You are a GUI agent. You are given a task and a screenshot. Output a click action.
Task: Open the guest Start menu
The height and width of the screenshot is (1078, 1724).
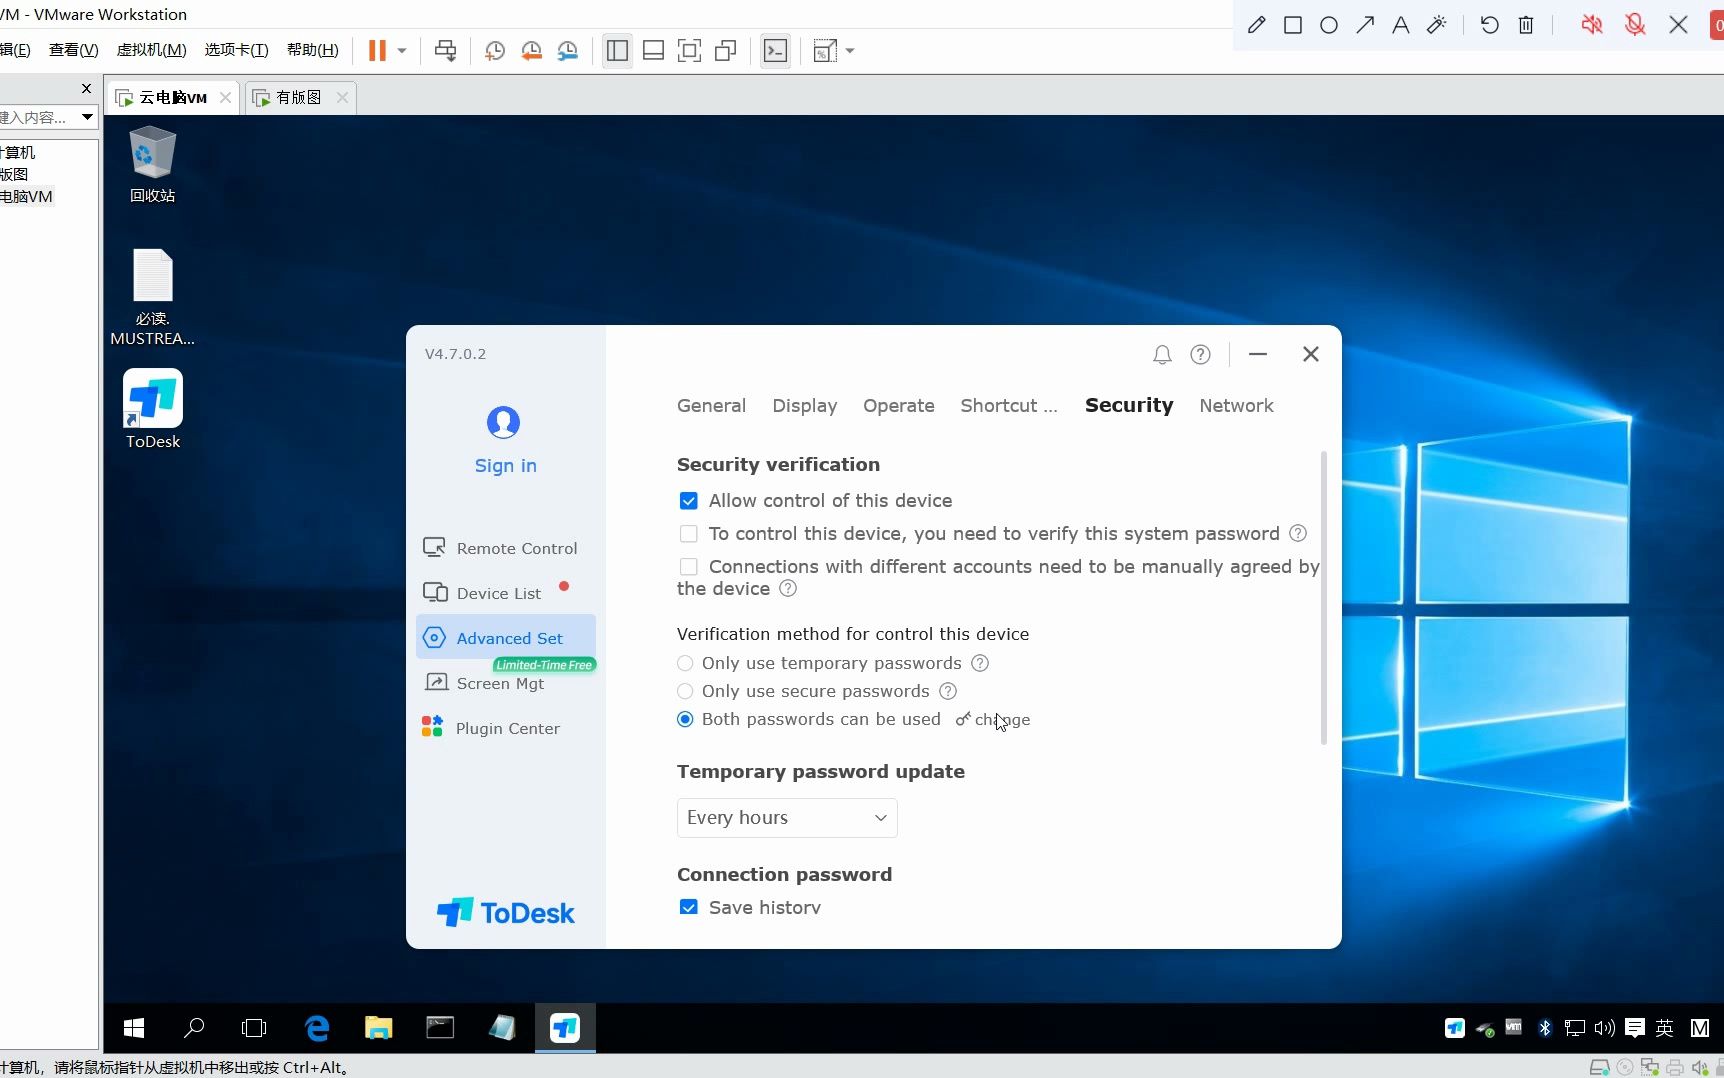(133, 1027)
